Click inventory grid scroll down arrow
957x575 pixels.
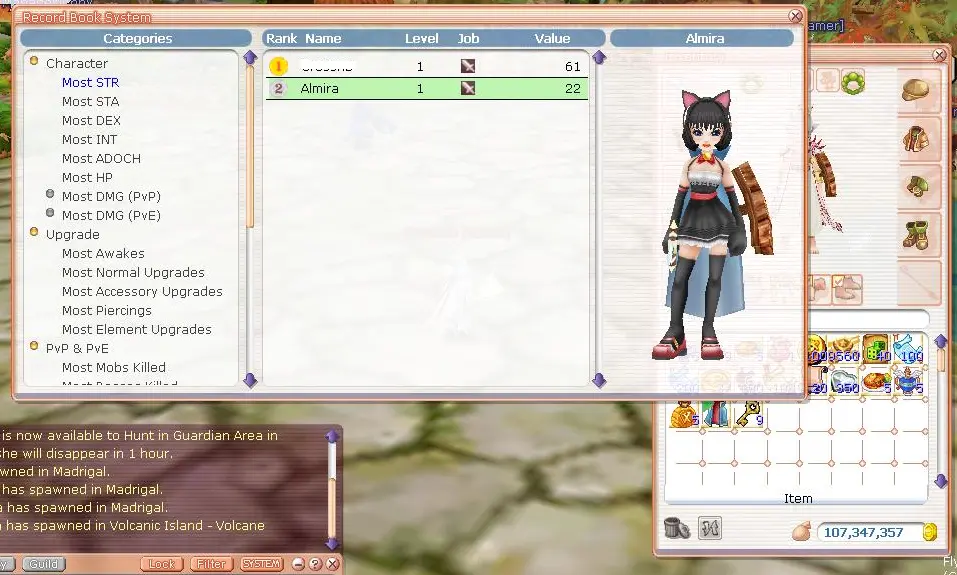click(941, 481)
